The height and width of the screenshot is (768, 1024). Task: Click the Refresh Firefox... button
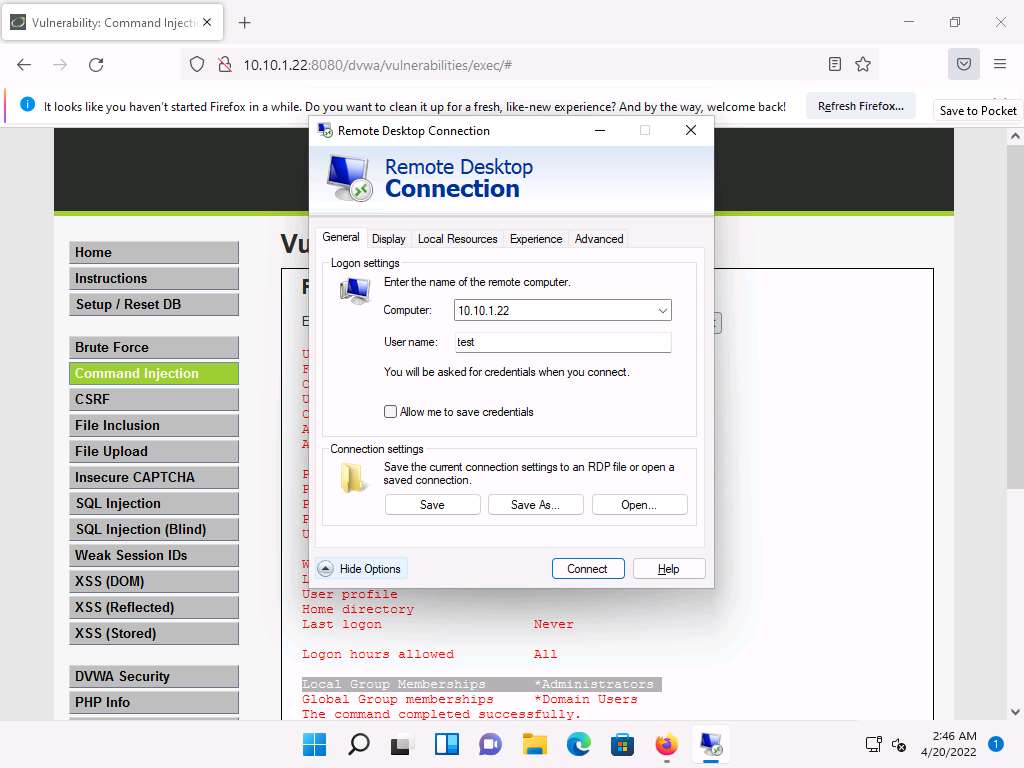(x=860, y=106)
